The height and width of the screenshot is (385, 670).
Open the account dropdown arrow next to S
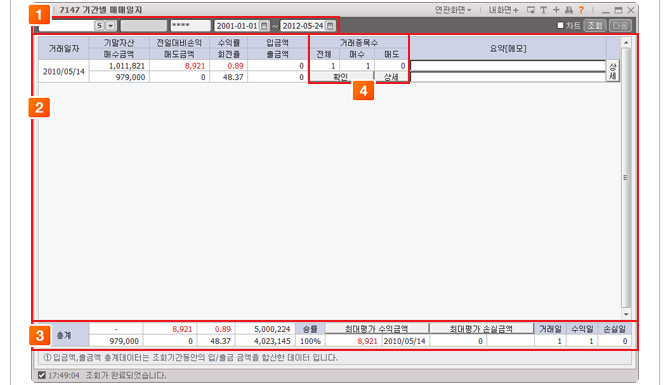pos(111,26)
